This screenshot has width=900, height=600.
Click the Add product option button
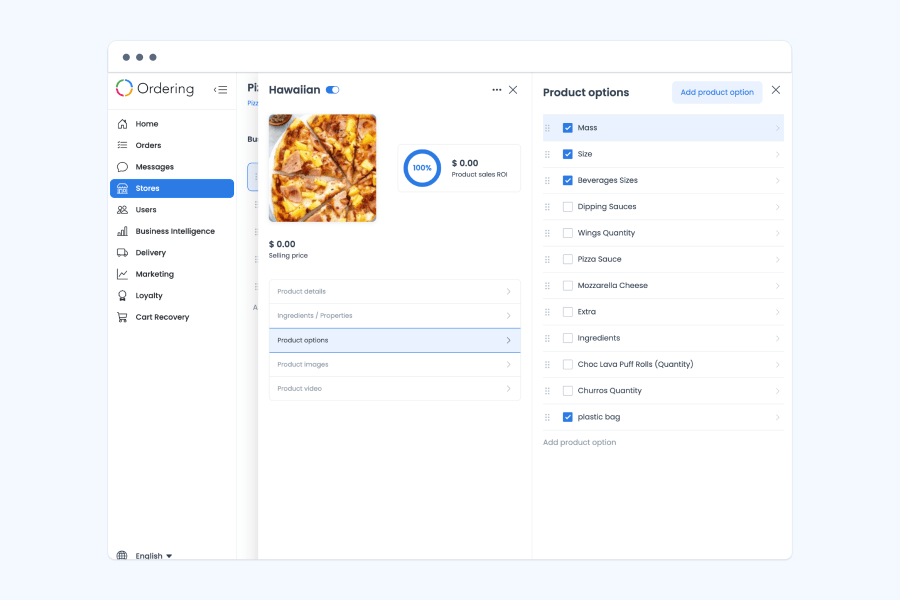(x=717, y=92)
